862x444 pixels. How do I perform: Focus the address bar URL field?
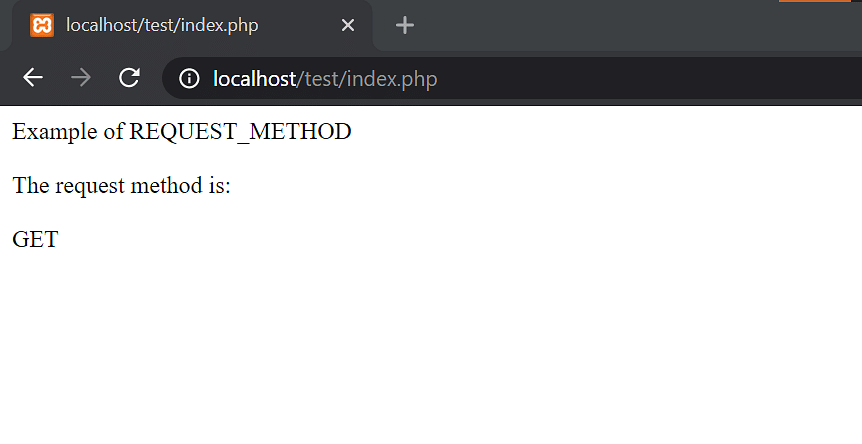click(512, 78)
